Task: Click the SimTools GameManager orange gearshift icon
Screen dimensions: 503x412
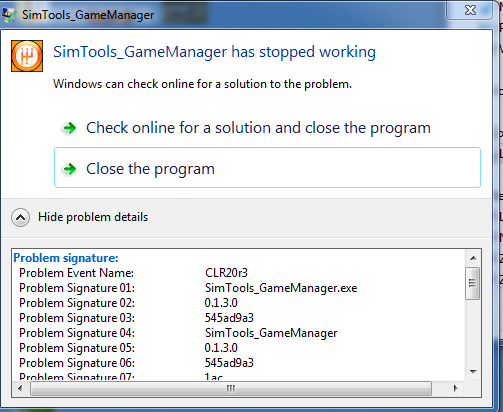Action: point(27,56)
